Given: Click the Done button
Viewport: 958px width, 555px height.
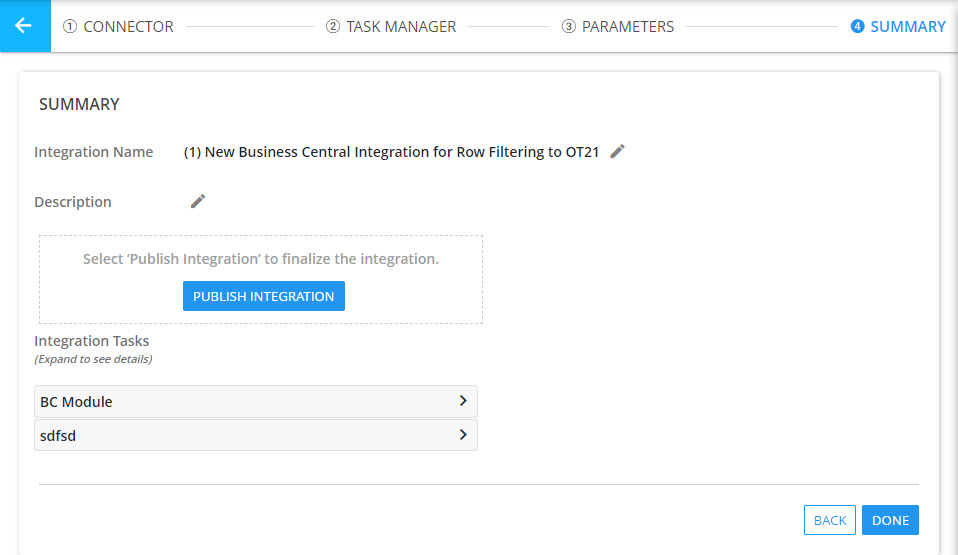Looking at the screenshot, I should click(x=890, y=520).
